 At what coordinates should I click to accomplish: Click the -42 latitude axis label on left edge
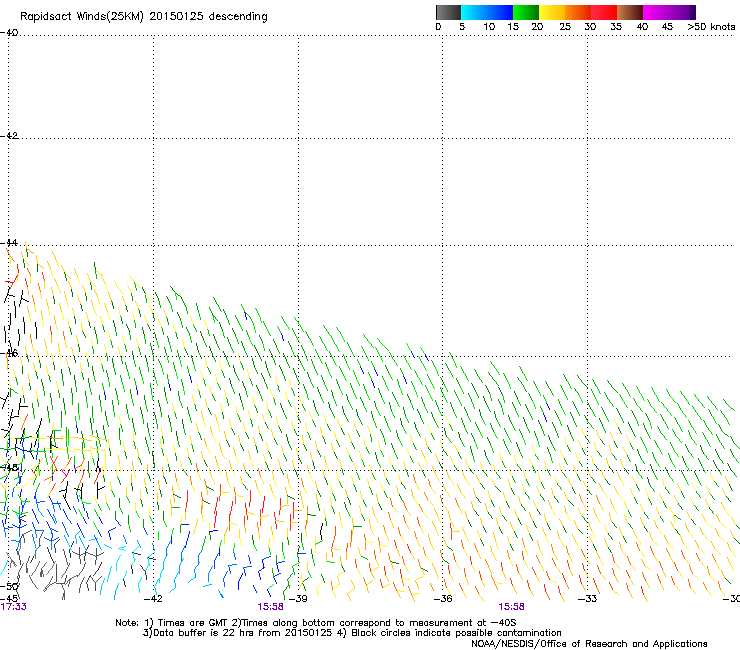point(9,135)
